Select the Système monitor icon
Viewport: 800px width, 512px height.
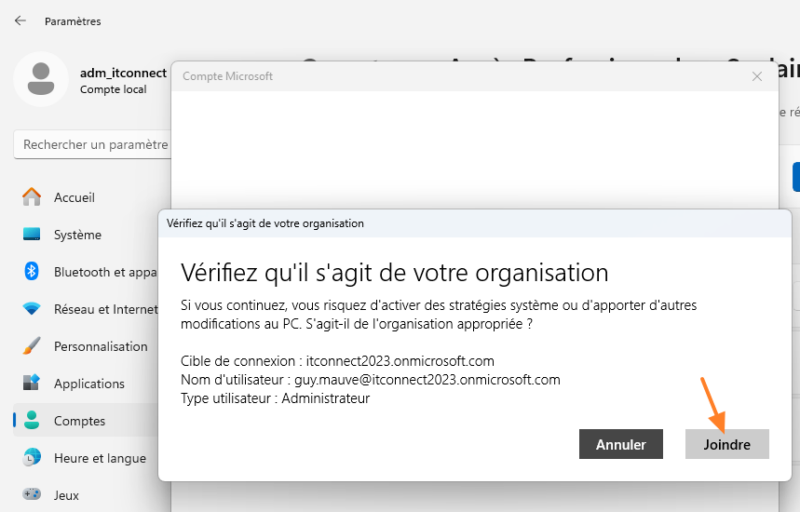click(x=32, y=234)
